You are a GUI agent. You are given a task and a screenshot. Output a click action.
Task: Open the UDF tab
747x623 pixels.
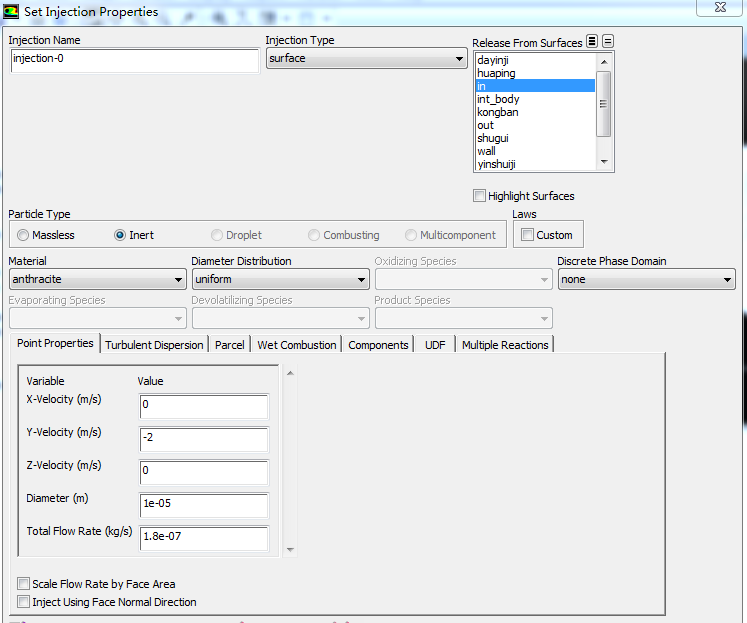pyautogui.click(x=435, y=345)
